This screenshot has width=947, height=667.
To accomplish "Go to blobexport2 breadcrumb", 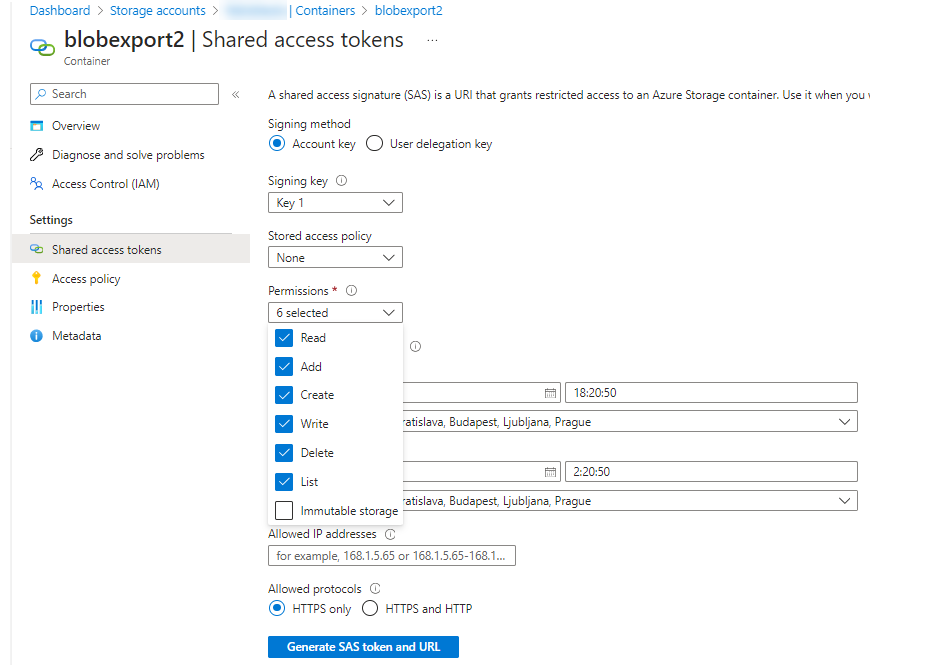I will coord(408,11).
